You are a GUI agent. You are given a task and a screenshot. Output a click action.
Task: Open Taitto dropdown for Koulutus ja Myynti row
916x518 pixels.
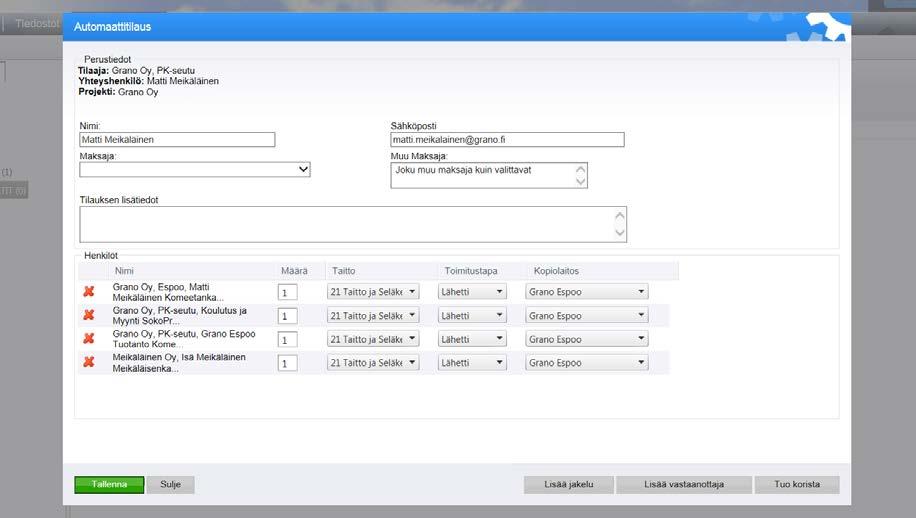(373, 315)
